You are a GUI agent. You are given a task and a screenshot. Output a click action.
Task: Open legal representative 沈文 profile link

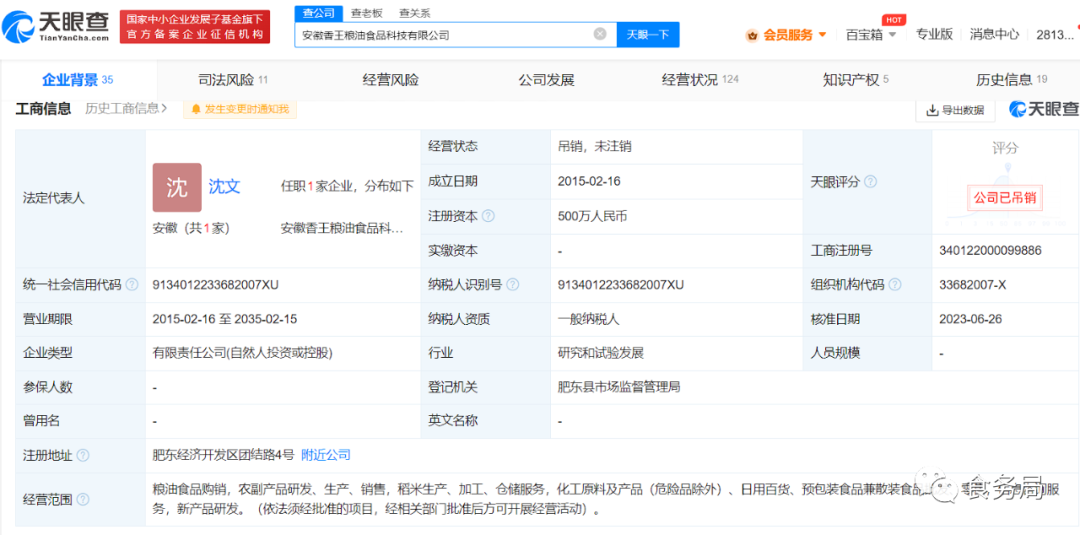click(225, 187)
